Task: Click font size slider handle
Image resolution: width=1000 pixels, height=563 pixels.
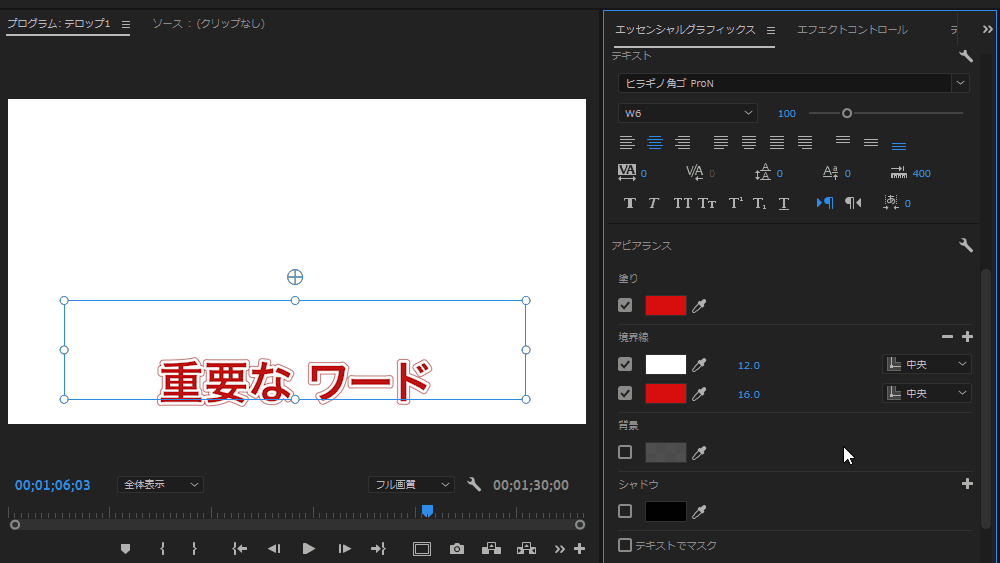Action: (847, 113)
